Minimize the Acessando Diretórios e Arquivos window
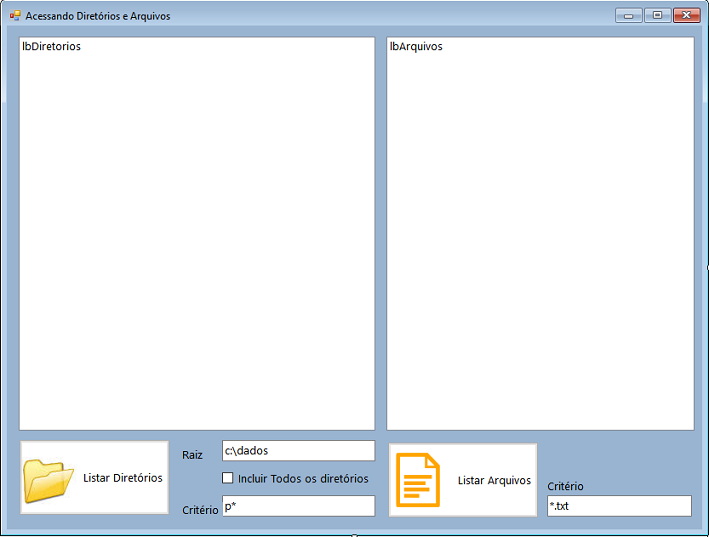 pos(629,15)
